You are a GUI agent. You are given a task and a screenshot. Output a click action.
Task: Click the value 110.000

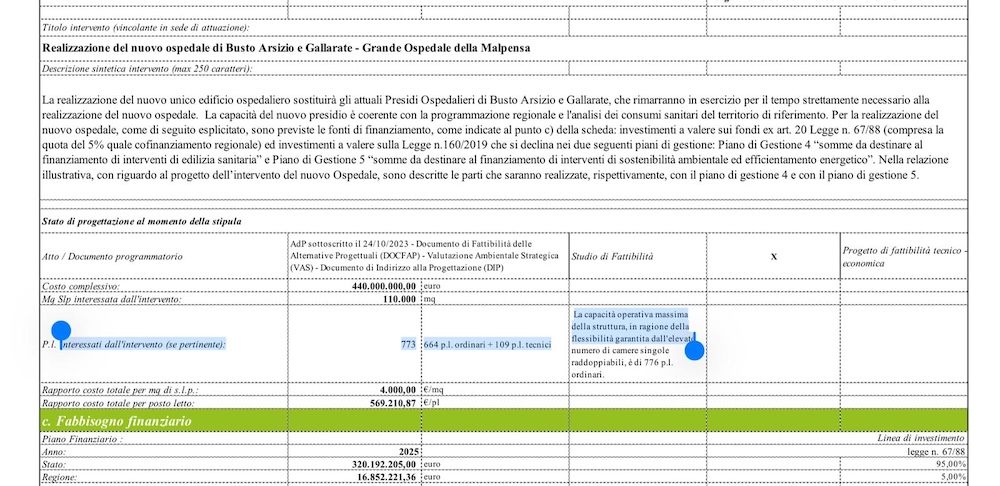(400, 298)
